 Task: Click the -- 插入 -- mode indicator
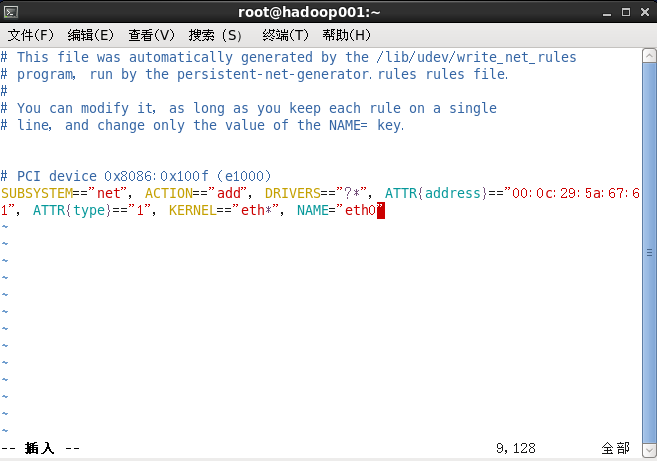point(40,448)
